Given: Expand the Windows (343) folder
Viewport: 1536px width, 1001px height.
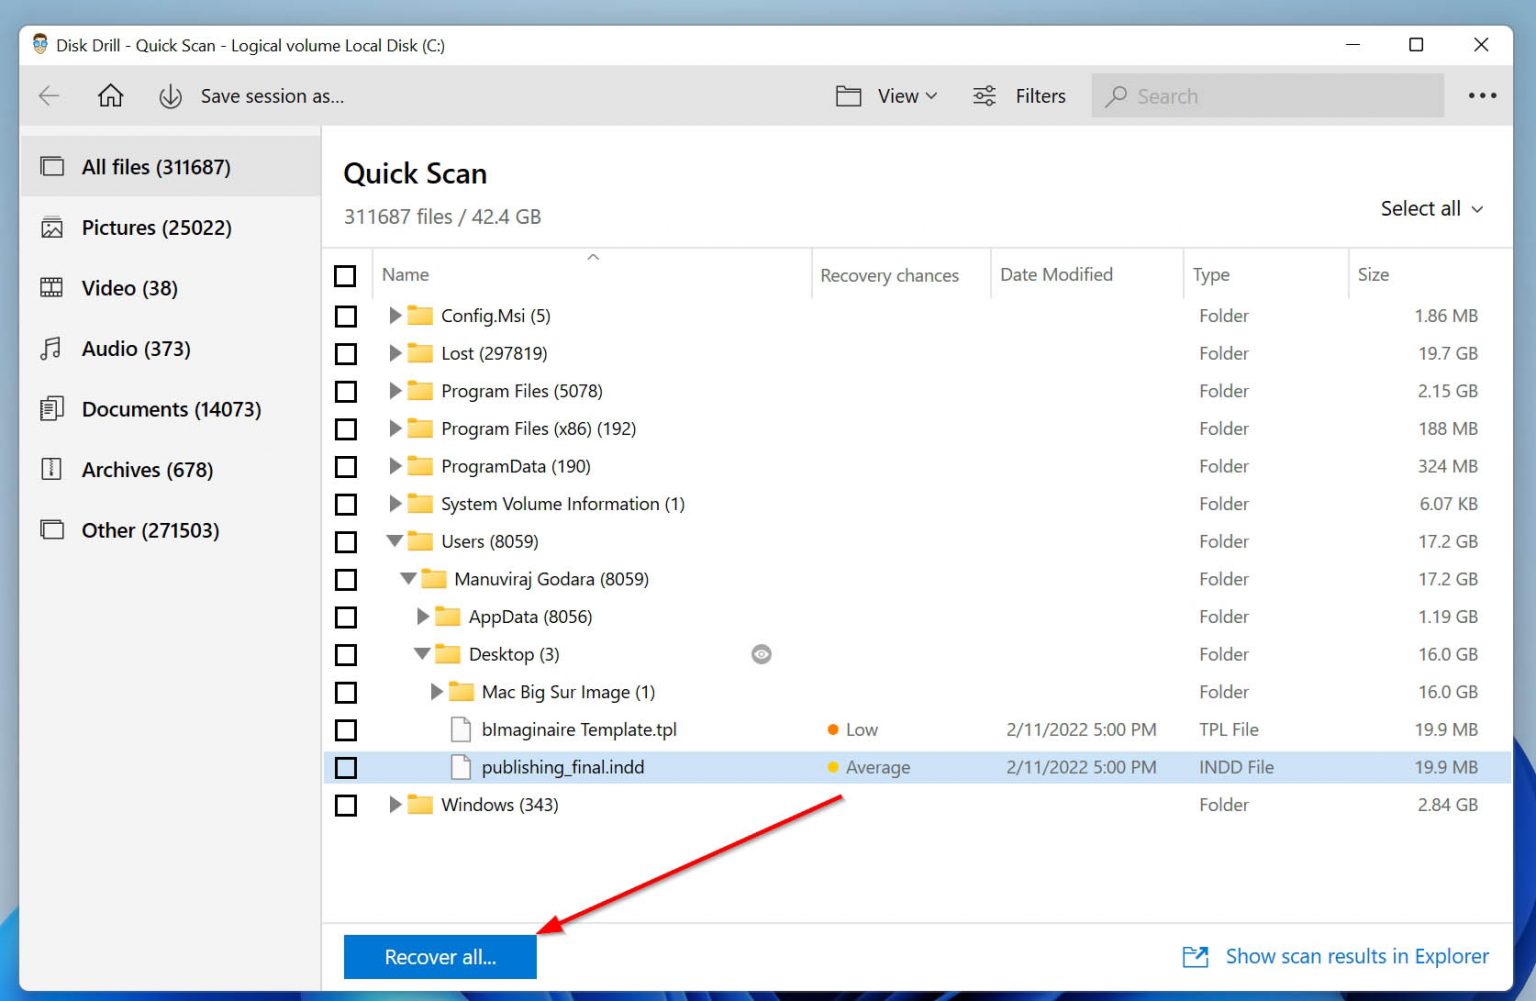Looking at the screenshot, I should pyautogui.click(x=395, y=805).
